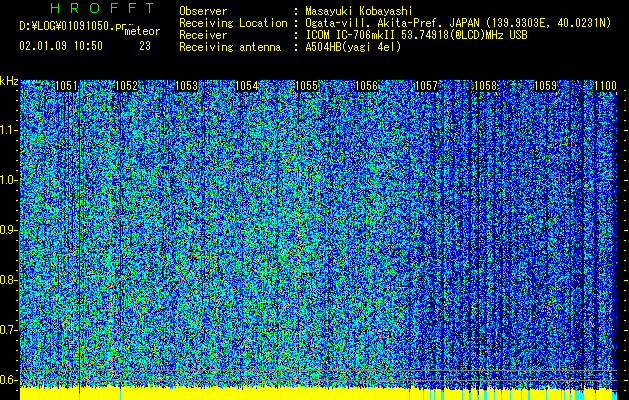Click the 1058 time marker

[x=485, y=86]
